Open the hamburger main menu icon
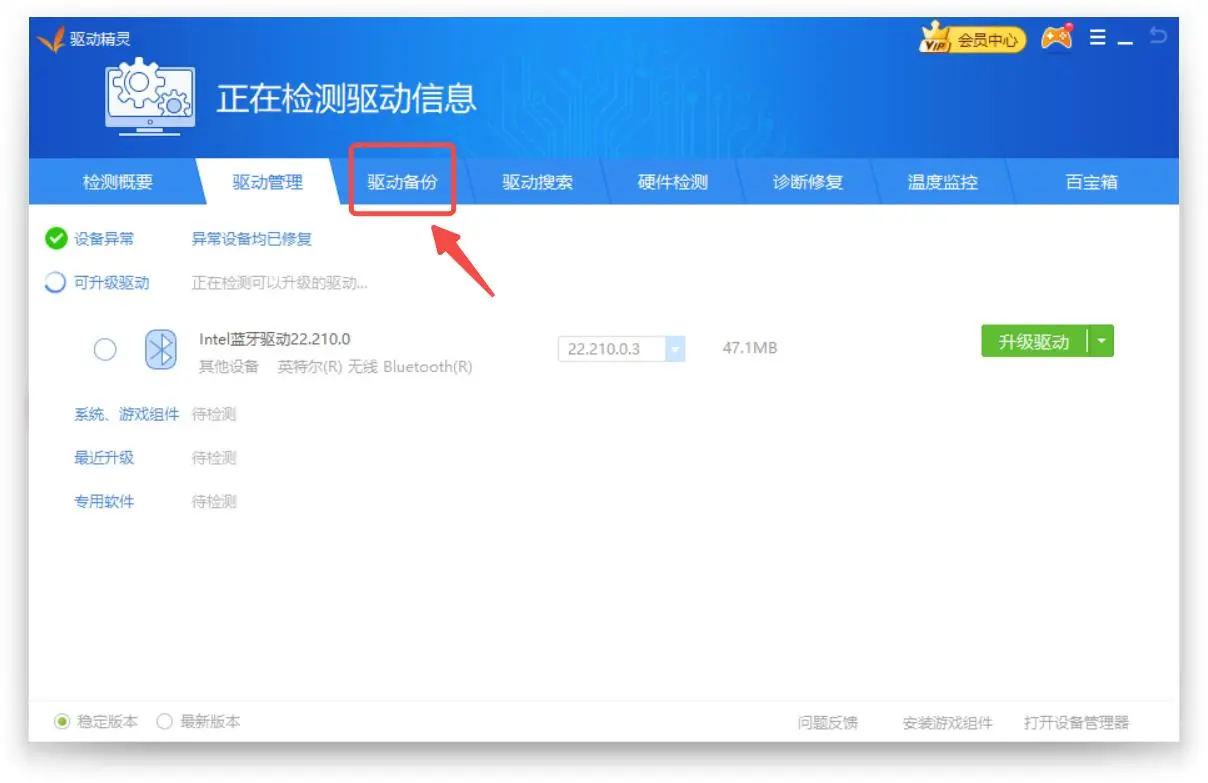 [1097, 38]
